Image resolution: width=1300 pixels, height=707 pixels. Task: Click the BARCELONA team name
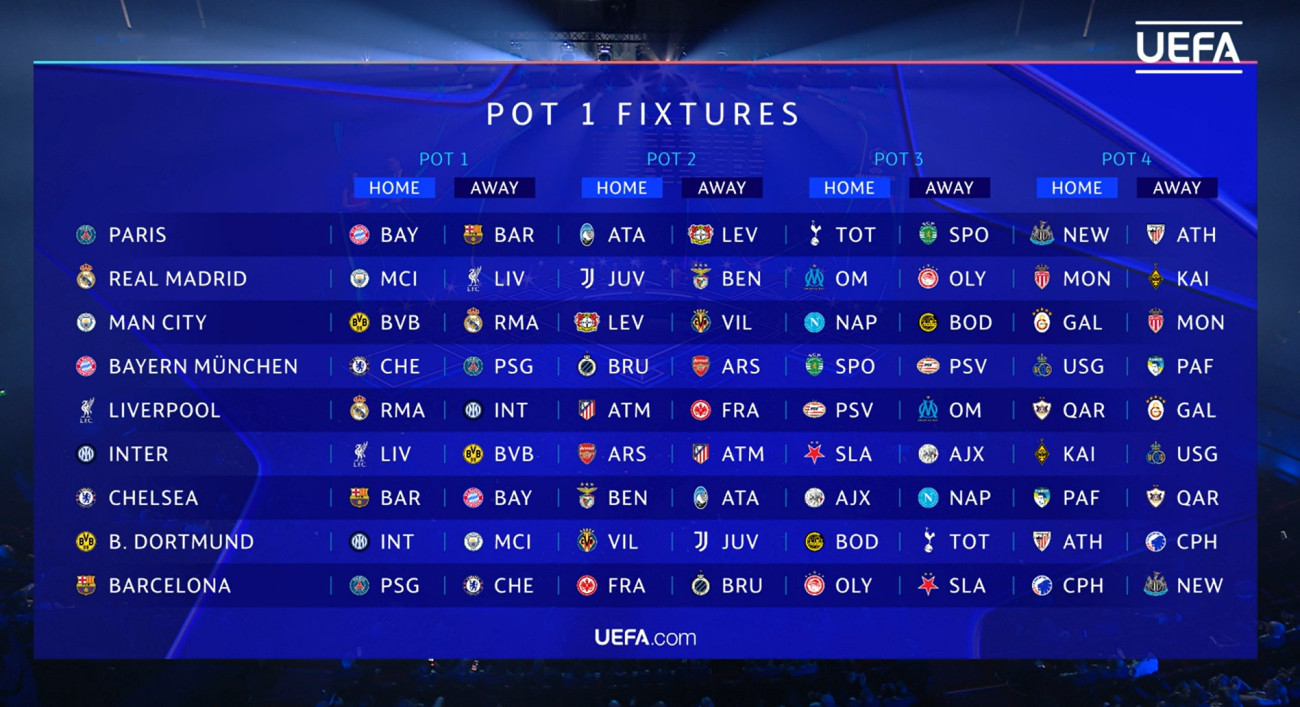pos(170,586)
